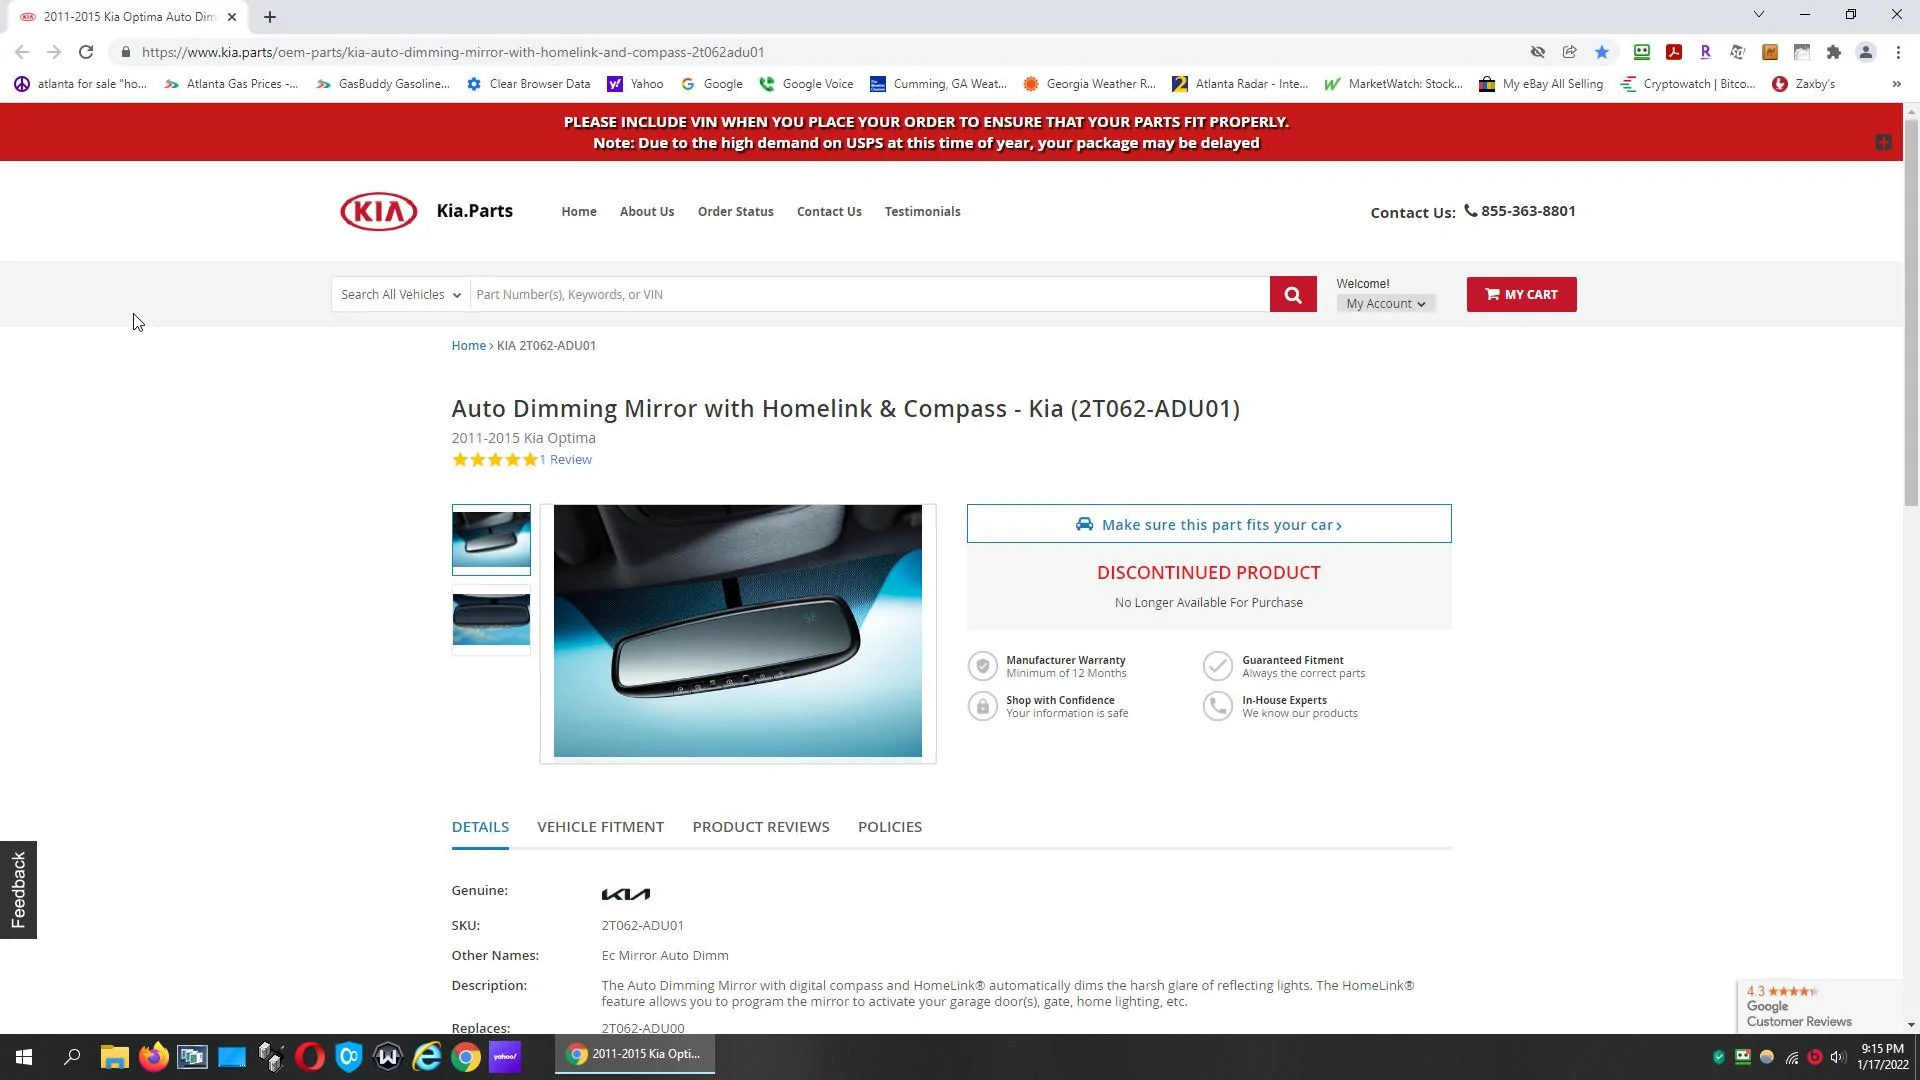Launch File Explorer from taskbar
This screenshot has height=1080, width=1920.
click(x=115, y=1057)
